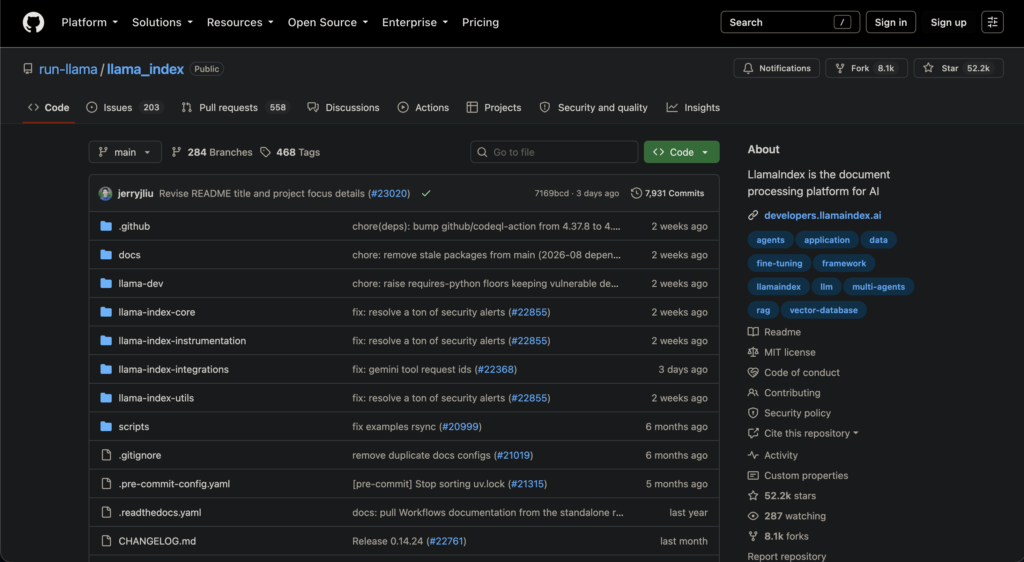Fork the llama_index repository
Screen dimensions: 1024x562
tap(866, 68)
